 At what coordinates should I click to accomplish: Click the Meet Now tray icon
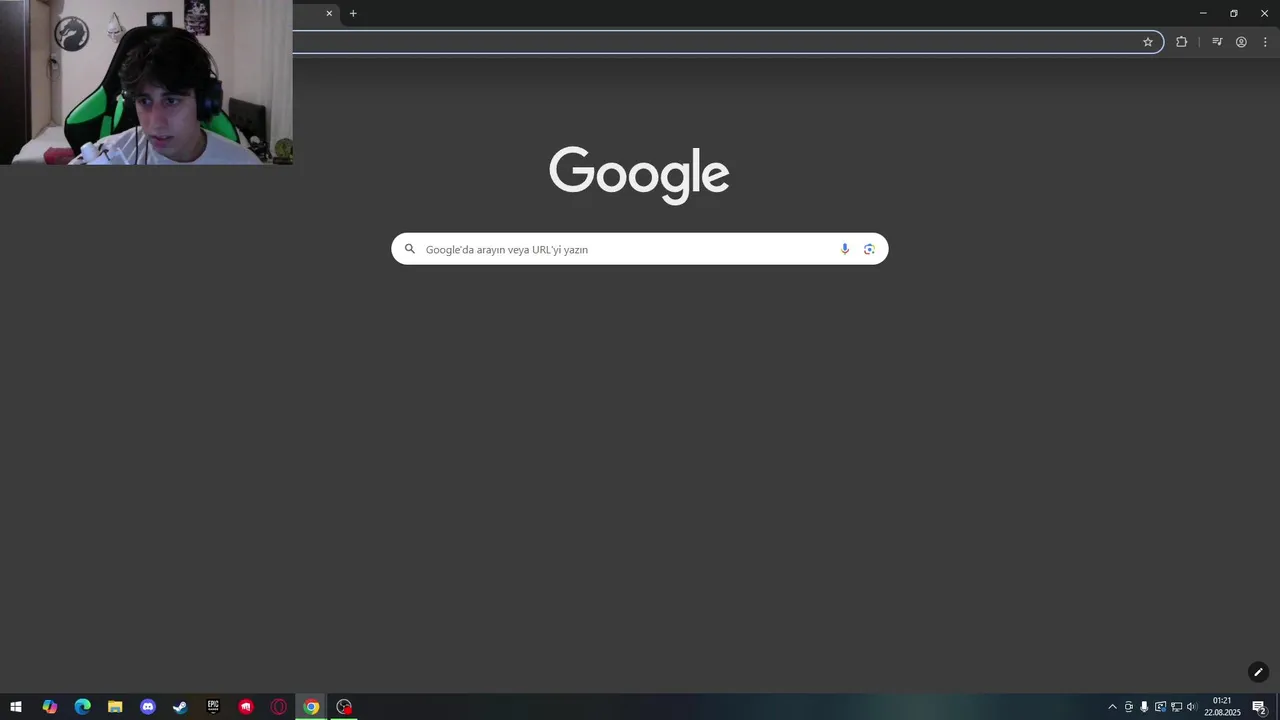(x=1129, y=707)
